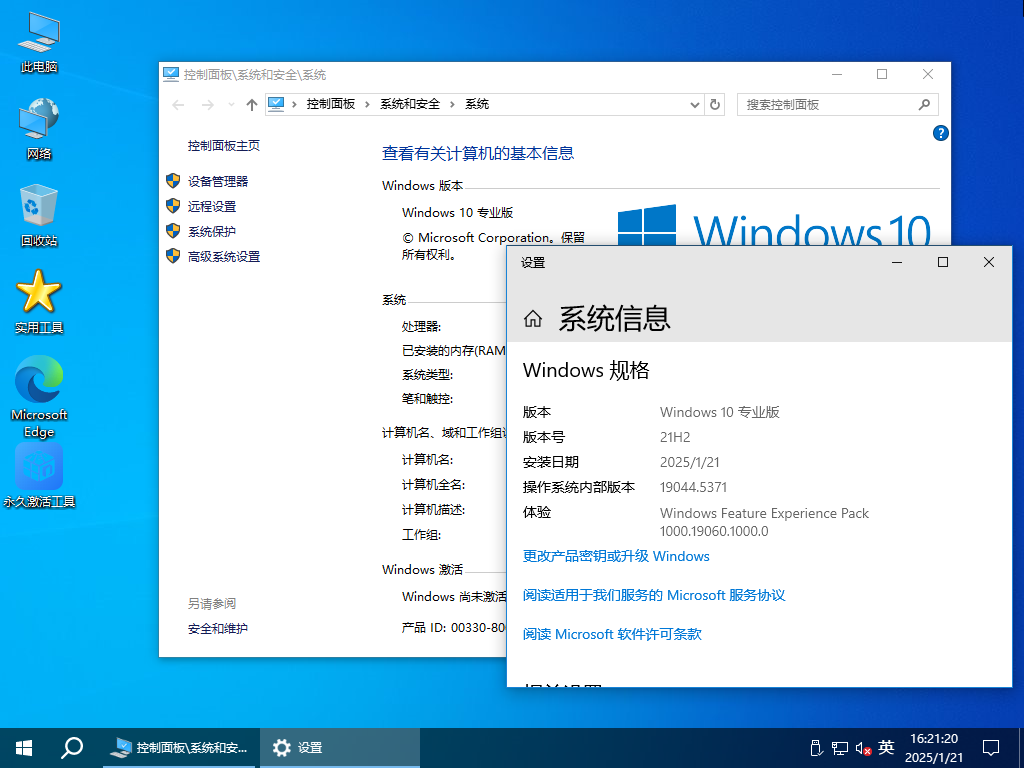Click shield icon beside 高级系统设置
Image resolution: width=1024 pixels, height=768 pixels.
click(x=173, y=256)
